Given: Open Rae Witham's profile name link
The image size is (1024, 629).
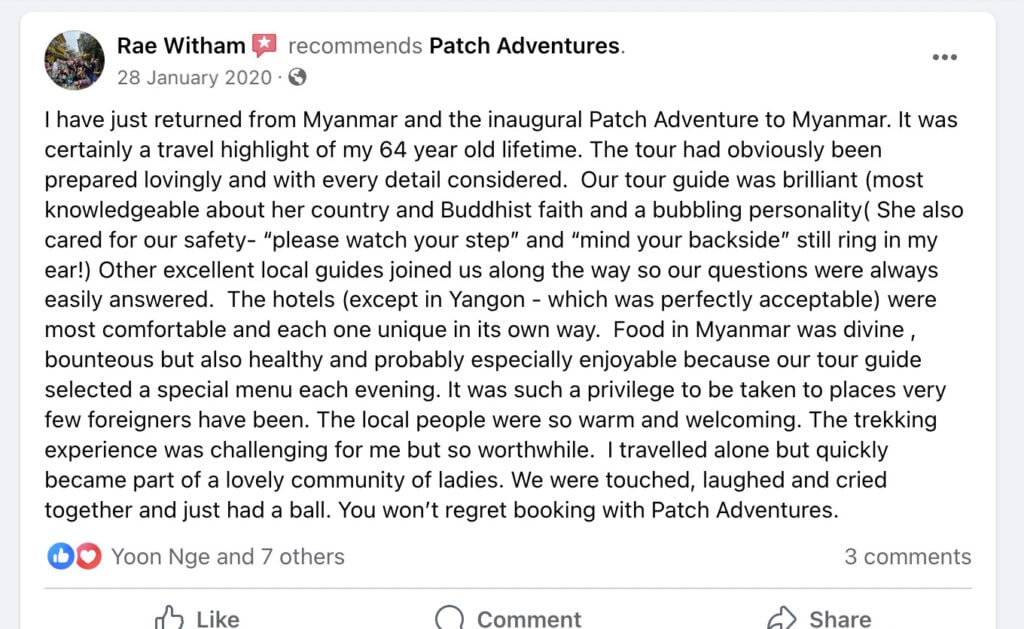Looking at the screenshot, I should [181, 46].
